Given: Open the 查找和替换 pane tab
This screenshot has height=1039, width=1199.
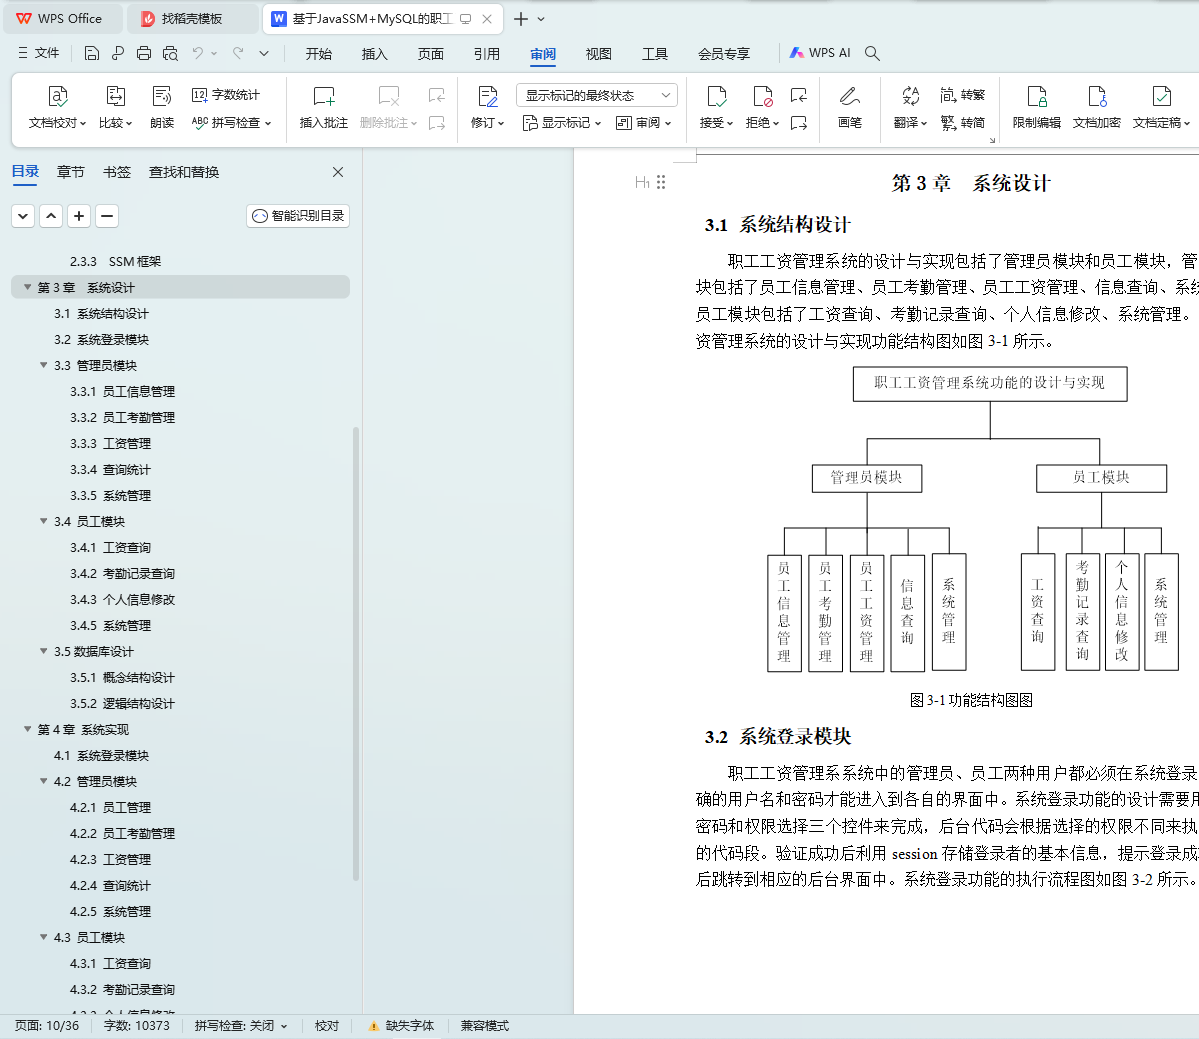Looking at the screenshot, I should (184, 172).
